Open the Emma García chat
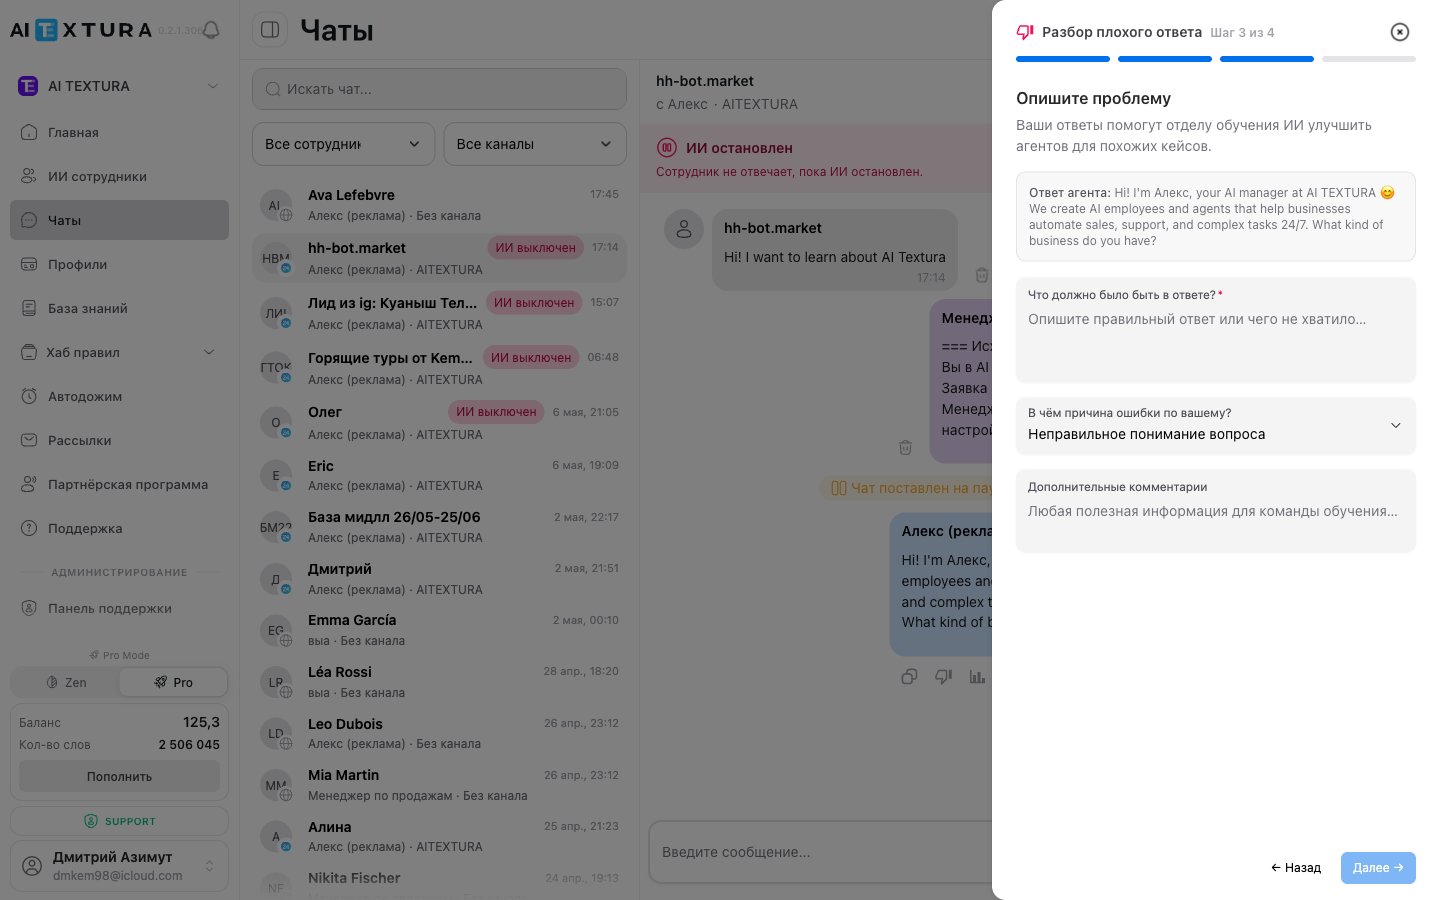 439,630
